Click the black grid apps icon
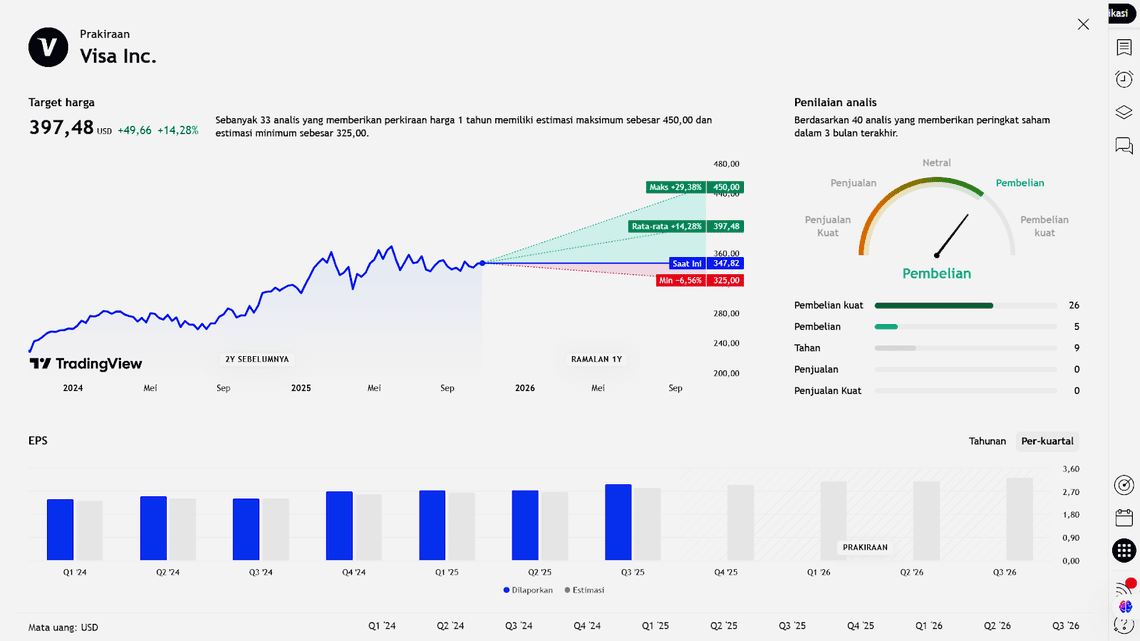Viewport: 1140px width, 641px height. [1124, 550]
